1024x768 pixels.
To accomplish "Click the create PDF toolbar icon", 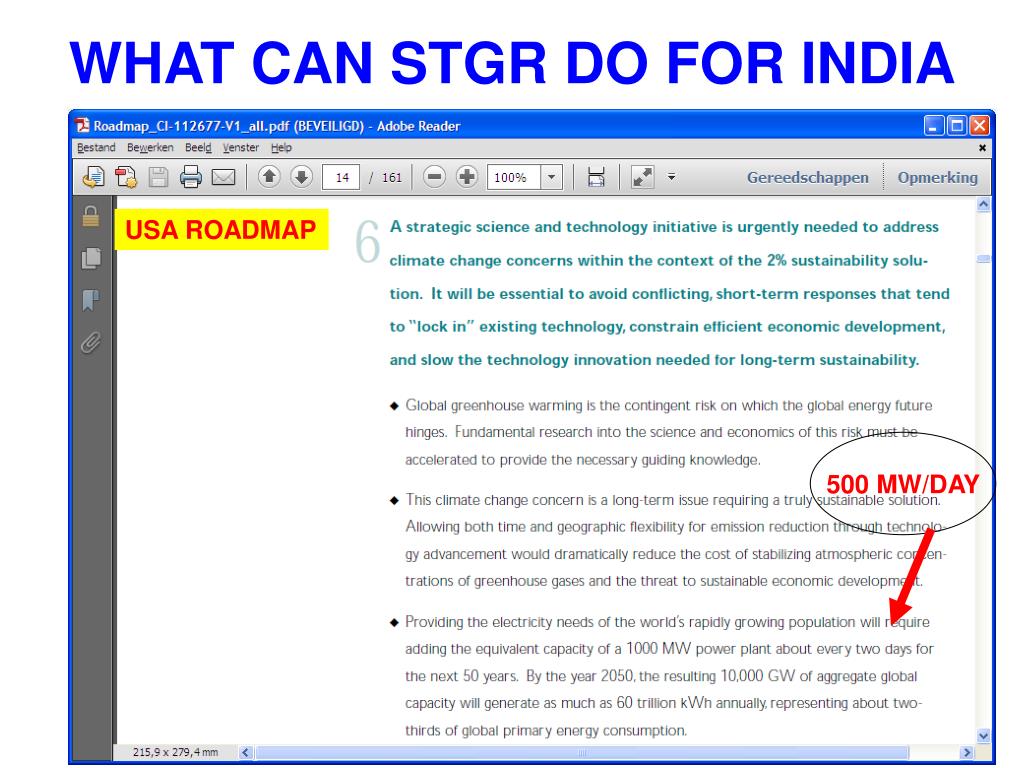I will [x=125, y=177].
